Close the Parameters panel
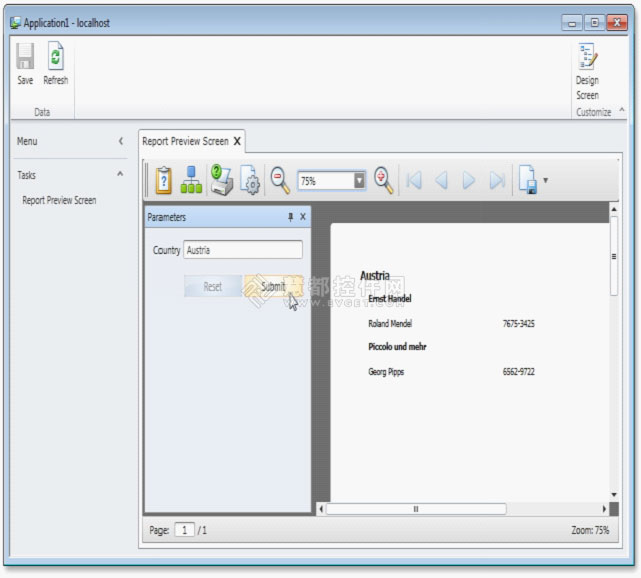641x578 pixels. tap(303, 217)
